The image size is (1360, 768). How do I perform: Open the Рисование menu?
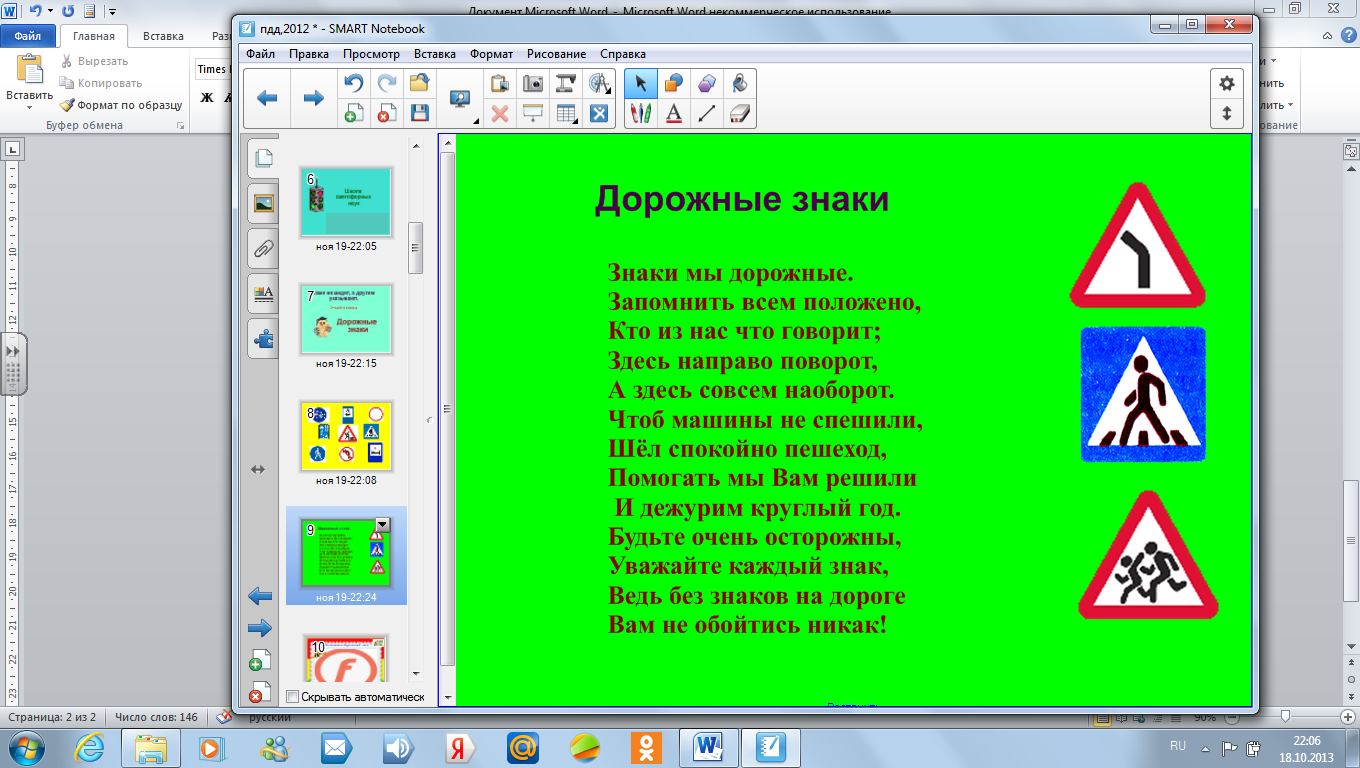click(x=556, y=54)
